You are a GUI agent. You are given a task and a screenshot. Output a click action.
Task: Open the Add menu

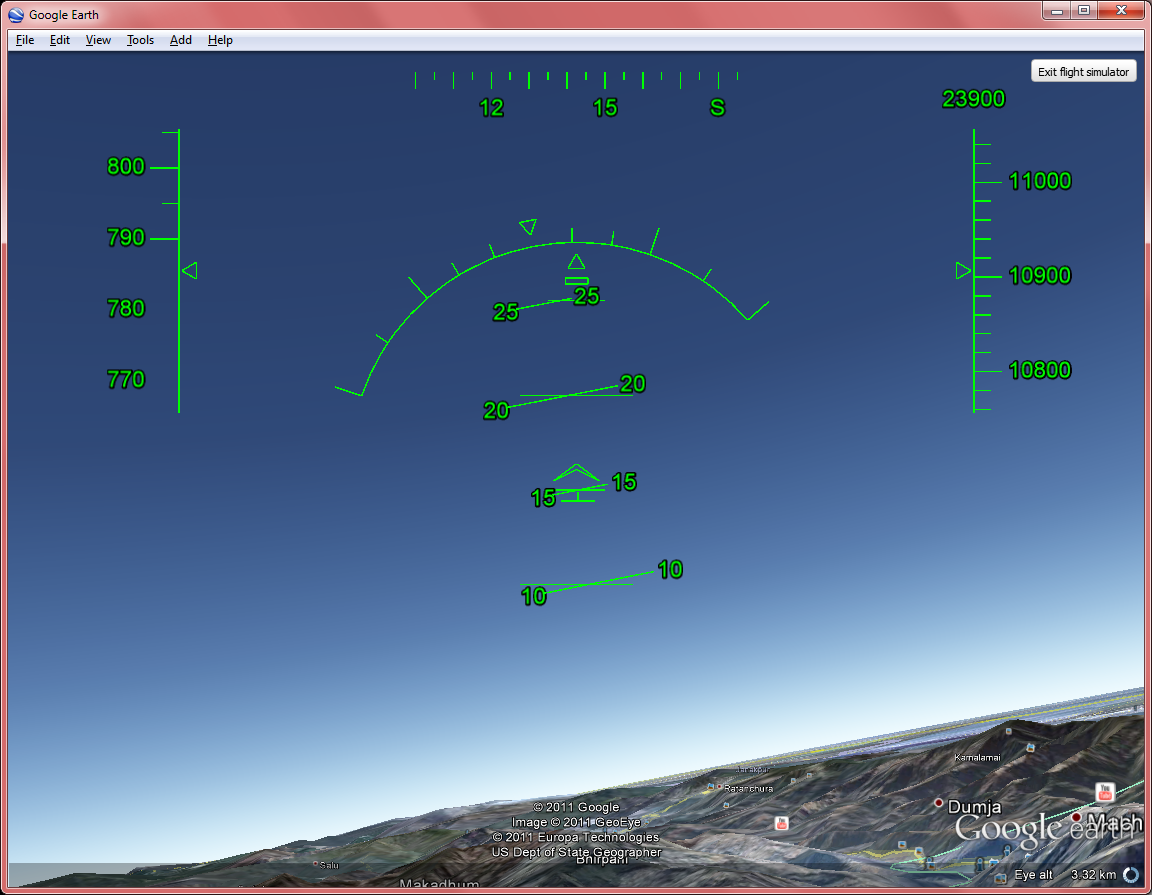181,40
